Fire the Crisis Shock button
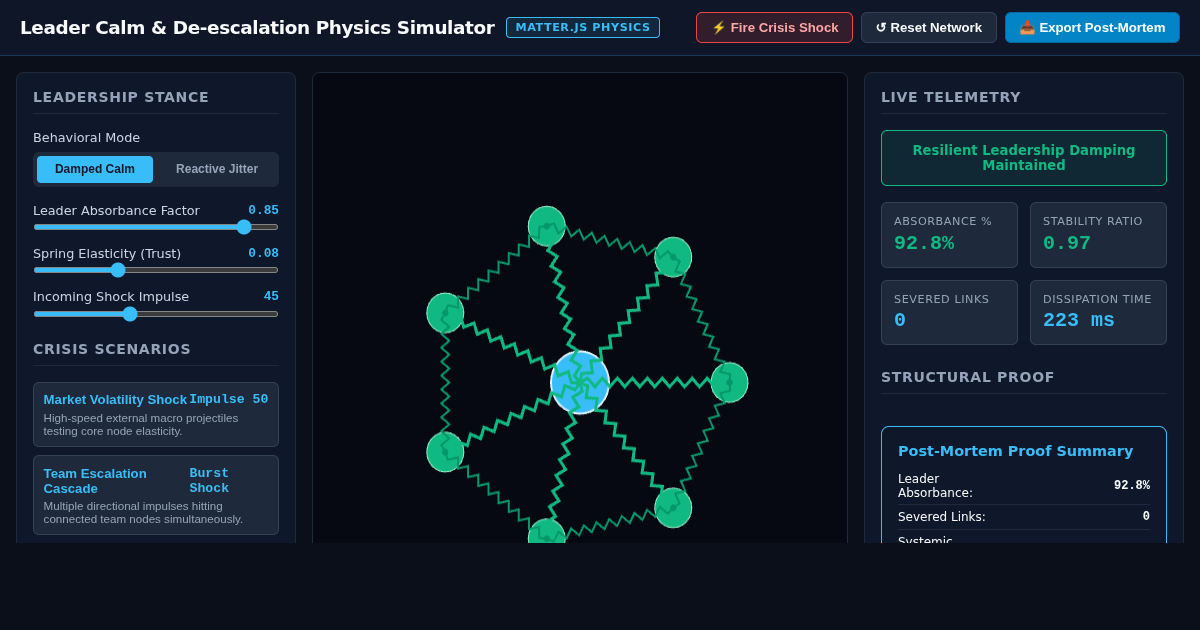This screenshot has height=630, width=1200. click(x=774, y=28)
